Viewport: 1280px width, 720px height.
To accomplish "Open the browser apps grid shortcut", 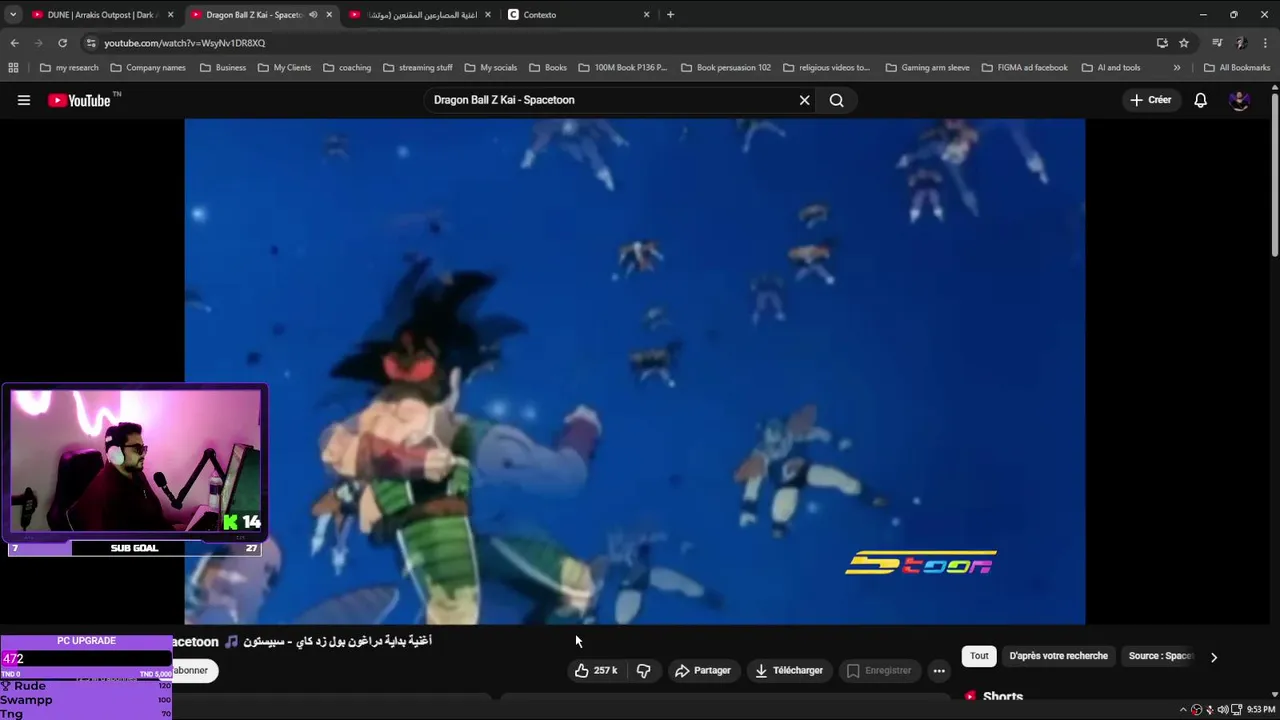I will (13, 68).
